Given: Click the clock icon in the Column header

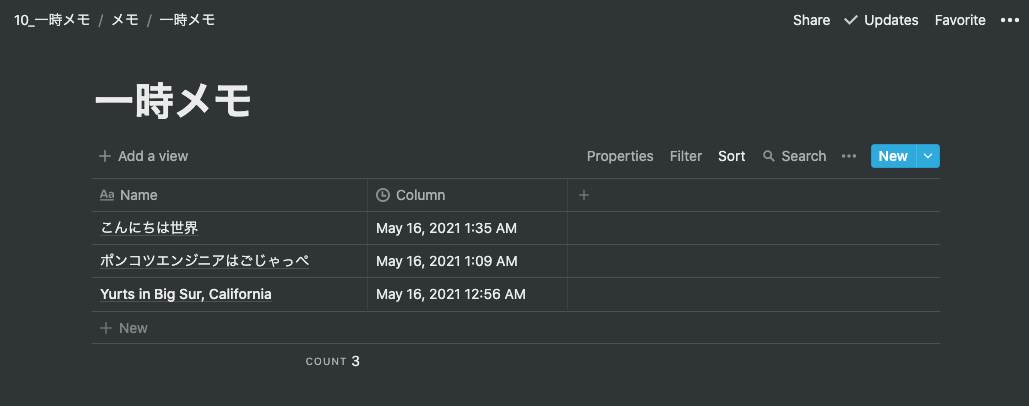Looking at the screenshot, I should coord(383,195).
